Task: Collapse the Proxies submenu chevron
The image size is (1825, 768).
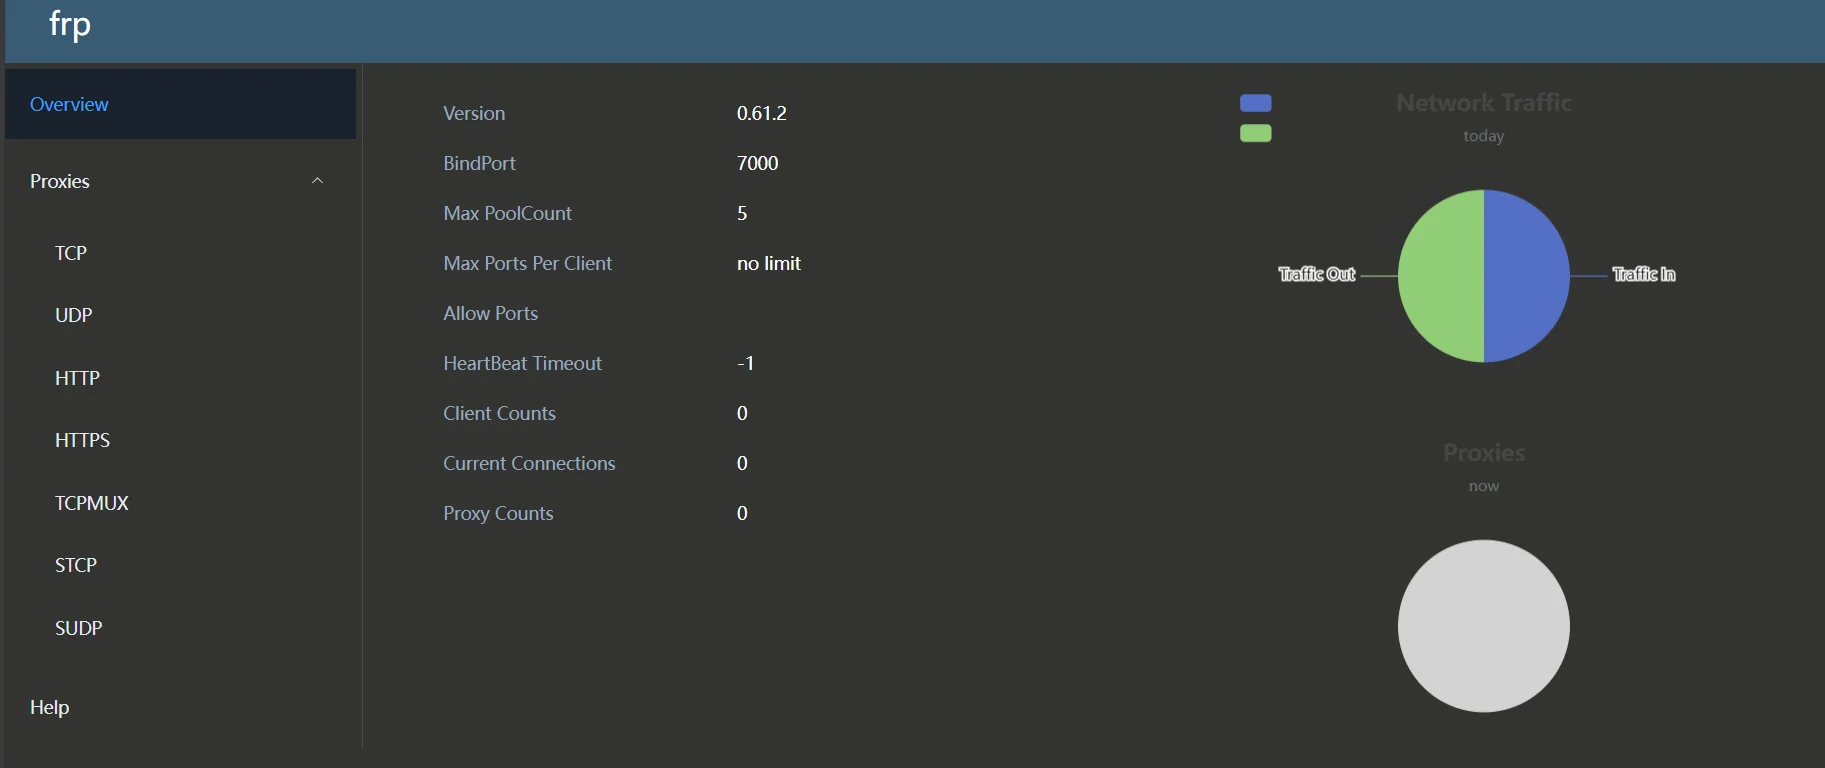Action: point(317,181)
